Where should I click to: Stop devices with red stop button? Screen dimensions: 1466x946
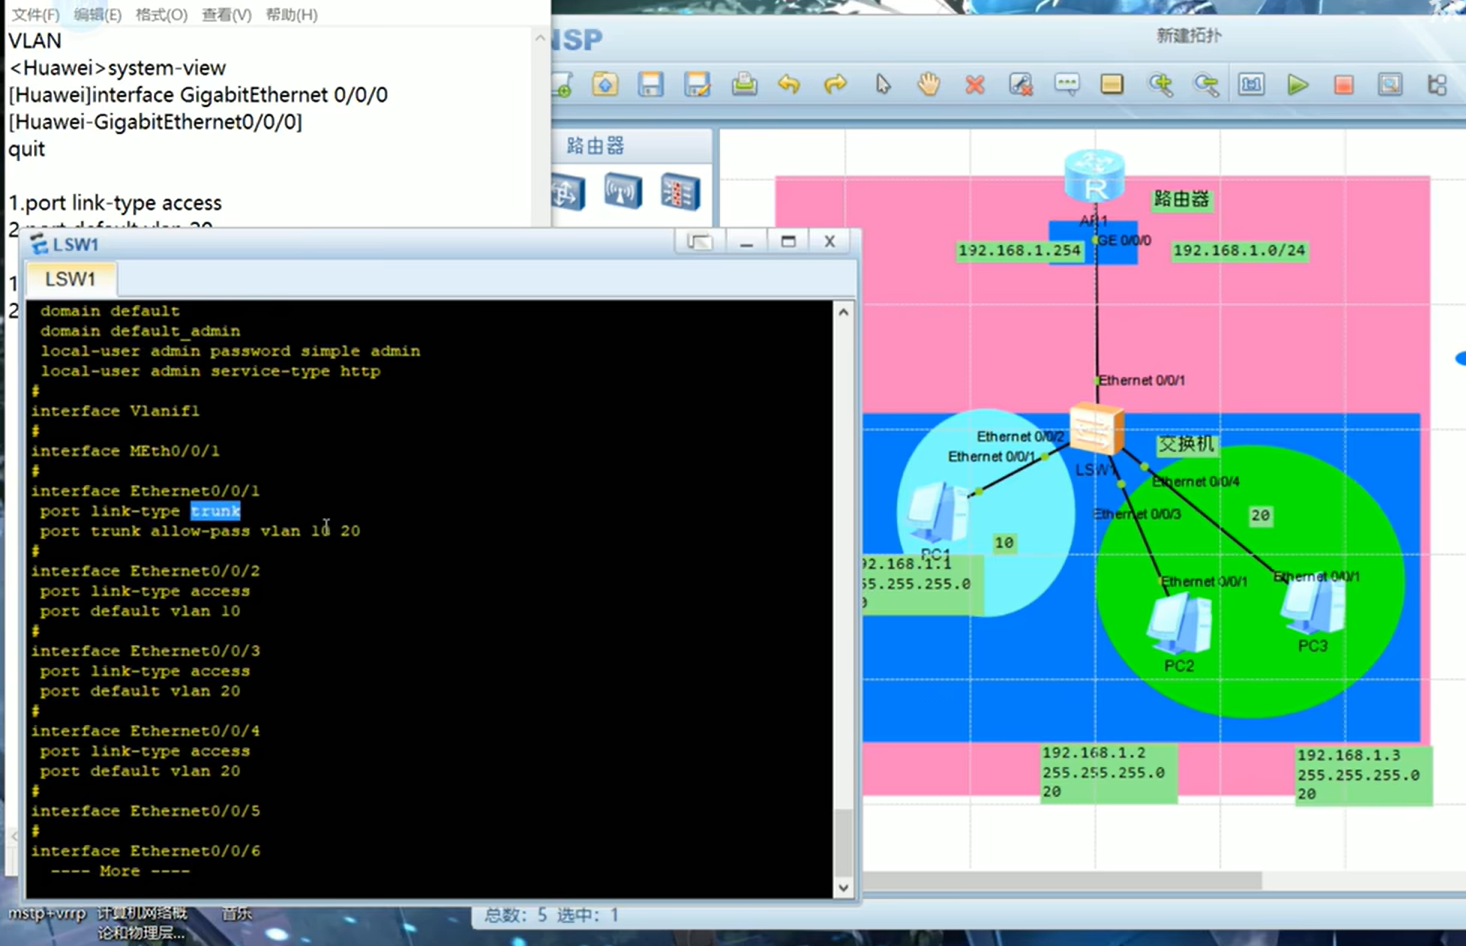point(1344,85)
